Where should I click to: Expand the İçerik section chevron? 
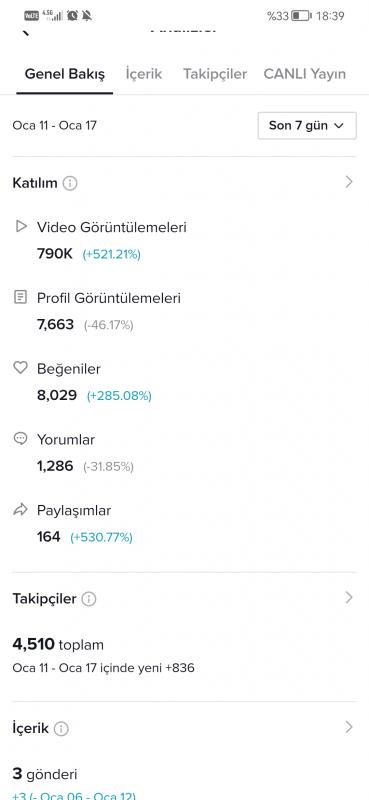coord(349,727)
